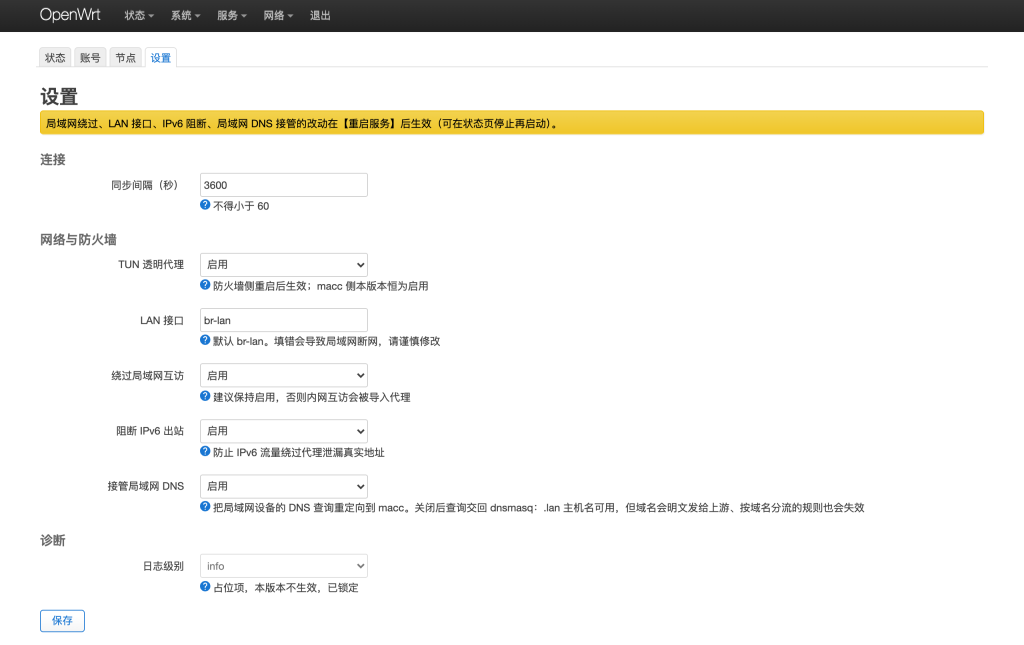The height and width of the screenshot is (645, 1024).
Task: Focus the 同步间隔 input showing 3600
Action: click(283, 185)
